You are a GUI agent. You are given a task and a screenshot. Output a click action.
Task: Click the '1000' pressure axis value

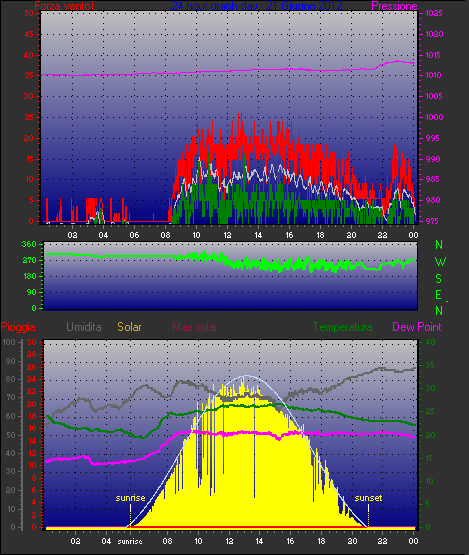click(x=434, y=117)
